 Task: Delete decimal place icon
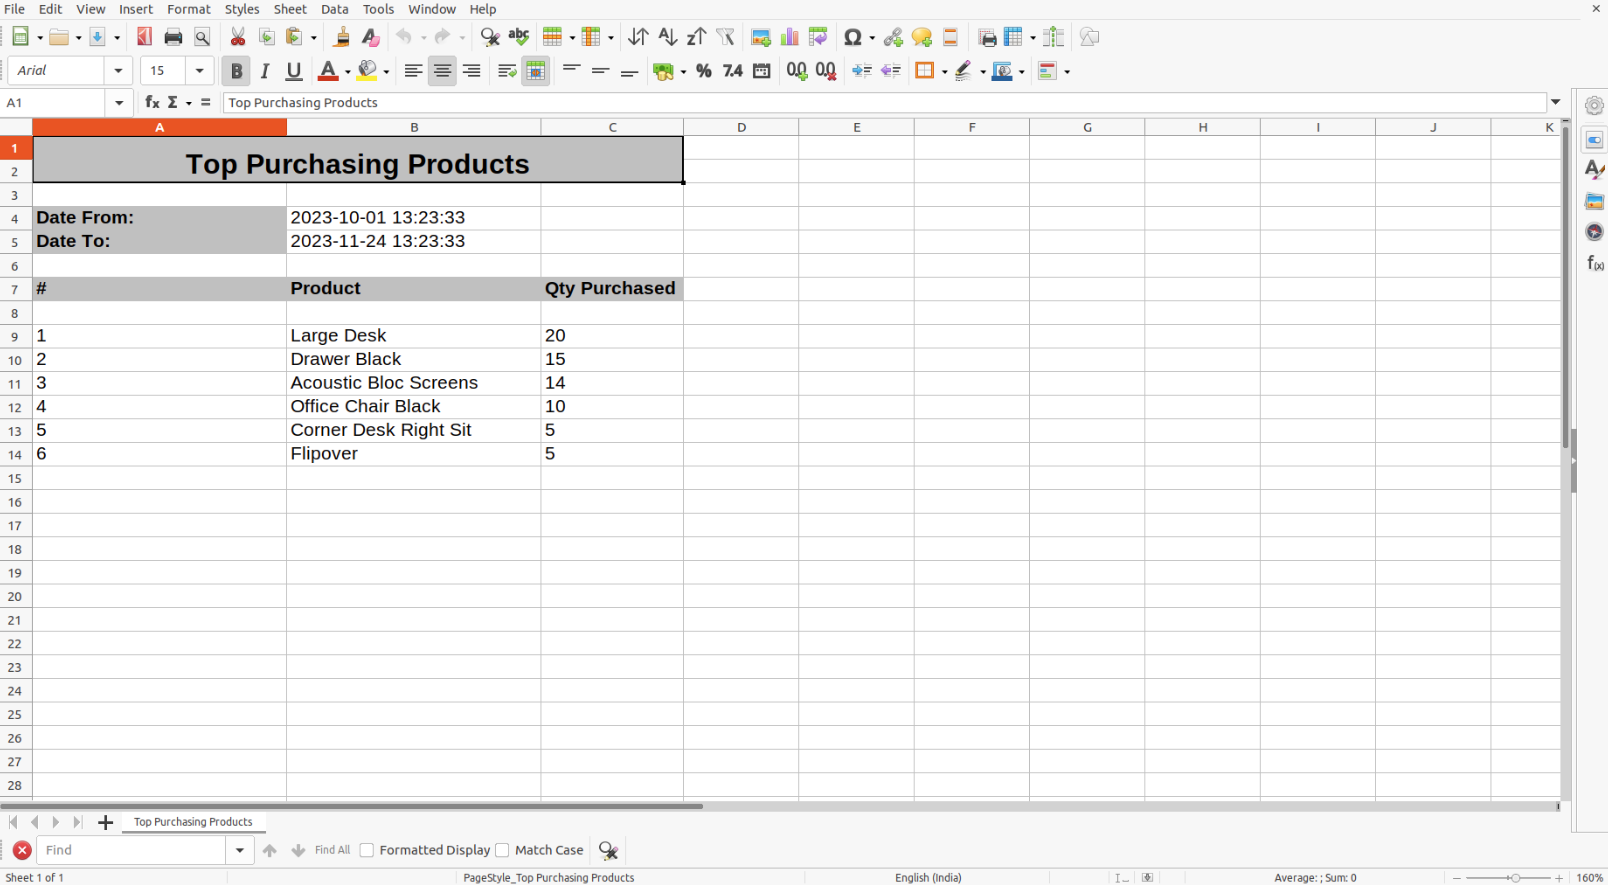(826, 71)
